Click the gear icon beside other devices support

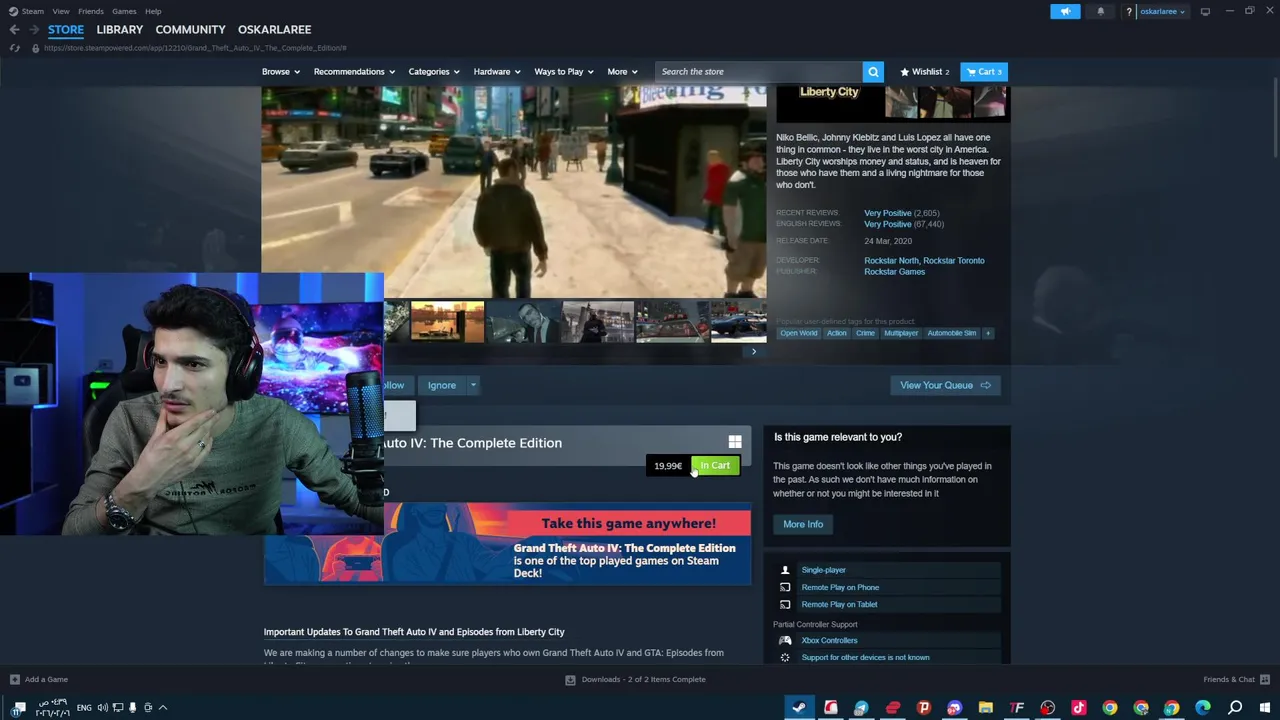click(785, 657)
